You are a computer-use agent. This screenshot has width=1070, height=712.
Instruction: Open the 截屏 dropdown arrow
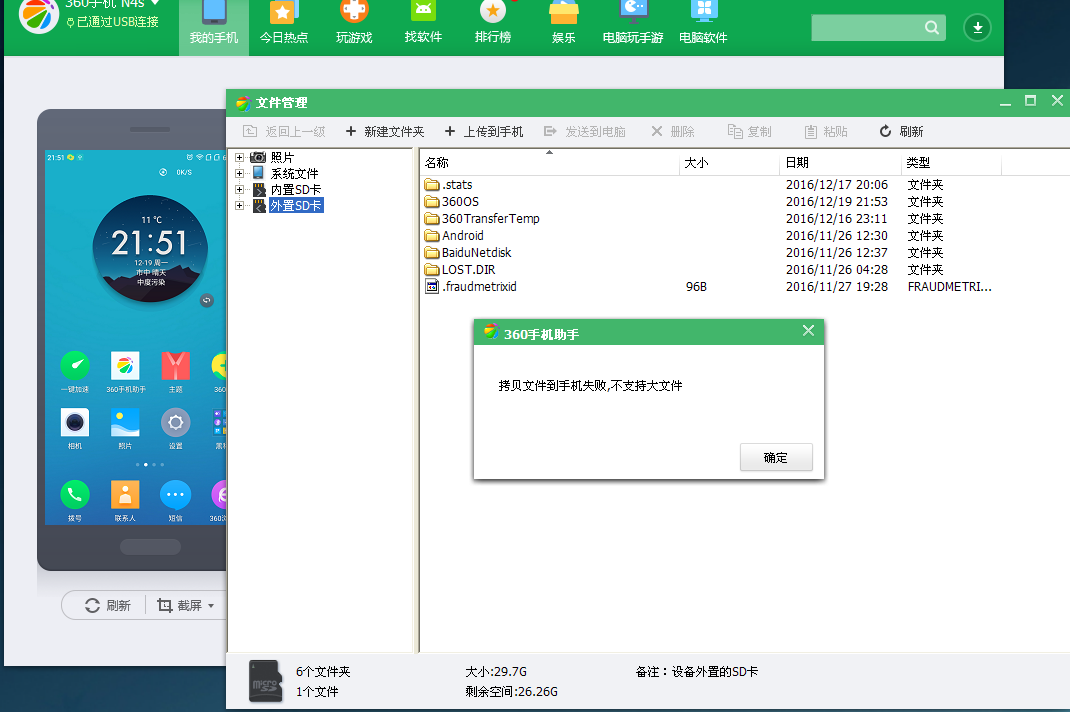tap(208, 604)
